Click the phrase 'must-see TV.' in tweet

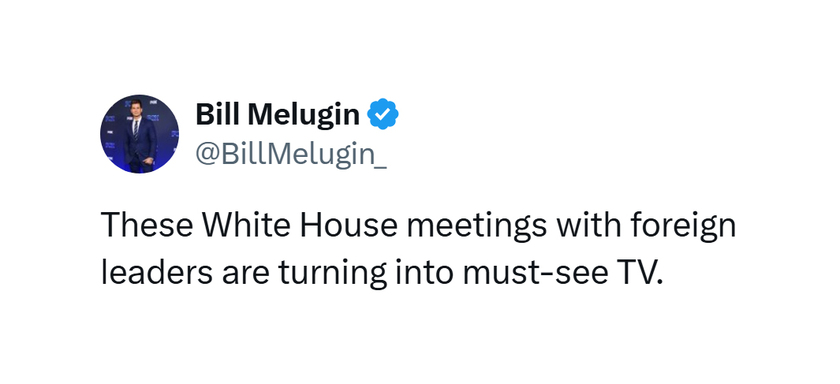[562, 273]
